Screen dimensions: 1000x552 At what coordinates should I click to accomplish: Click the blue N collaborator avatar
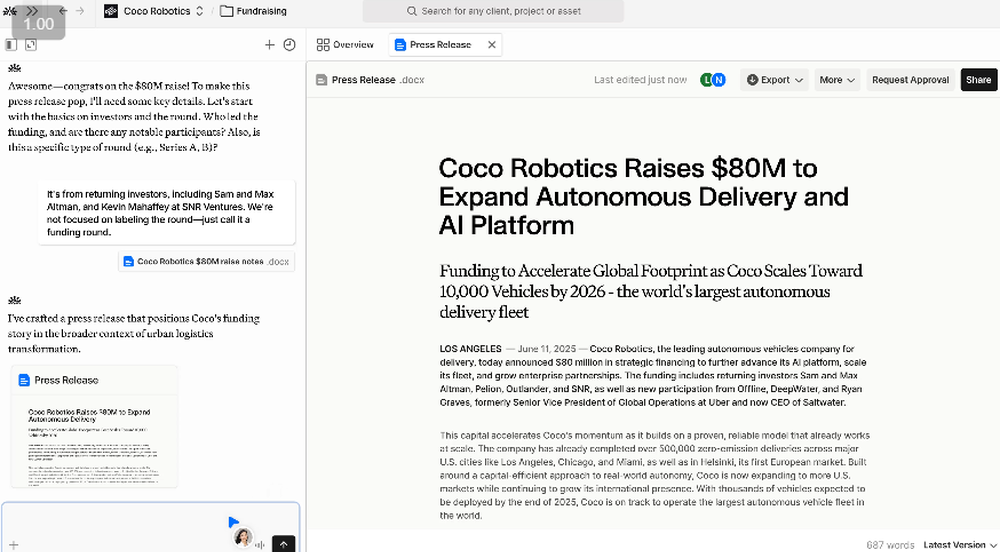point(719,80)
